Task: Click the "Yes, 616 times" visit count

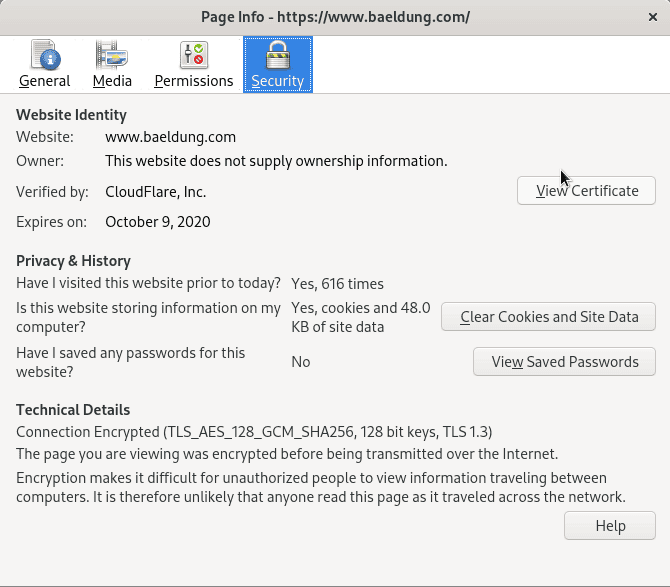Action: pyautogui.click(x=337, y=284)
